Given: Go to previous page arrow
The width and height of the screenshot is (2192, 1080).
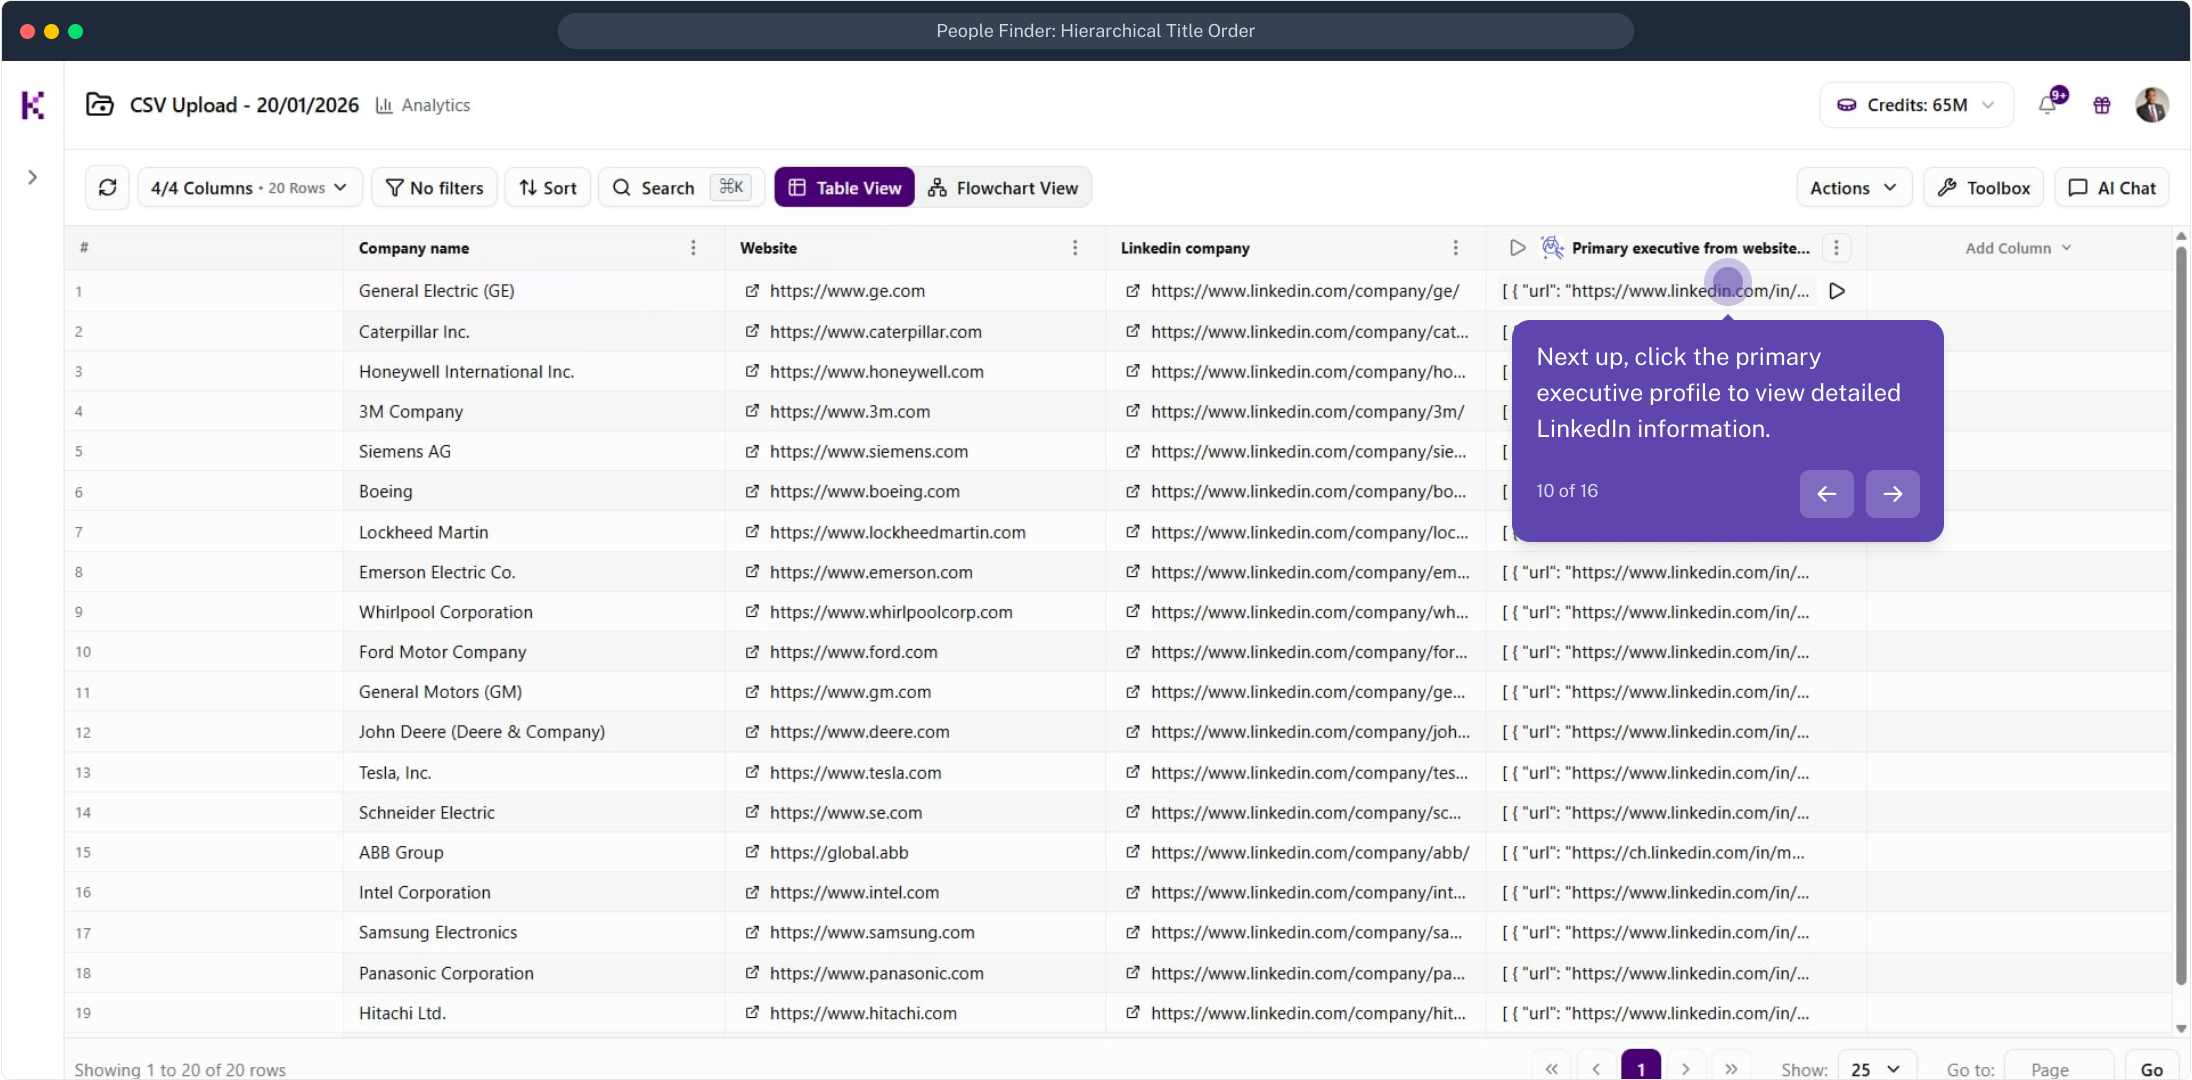Looking at the screenshot, I should pyautogui.click(x=1596, y=1068).
